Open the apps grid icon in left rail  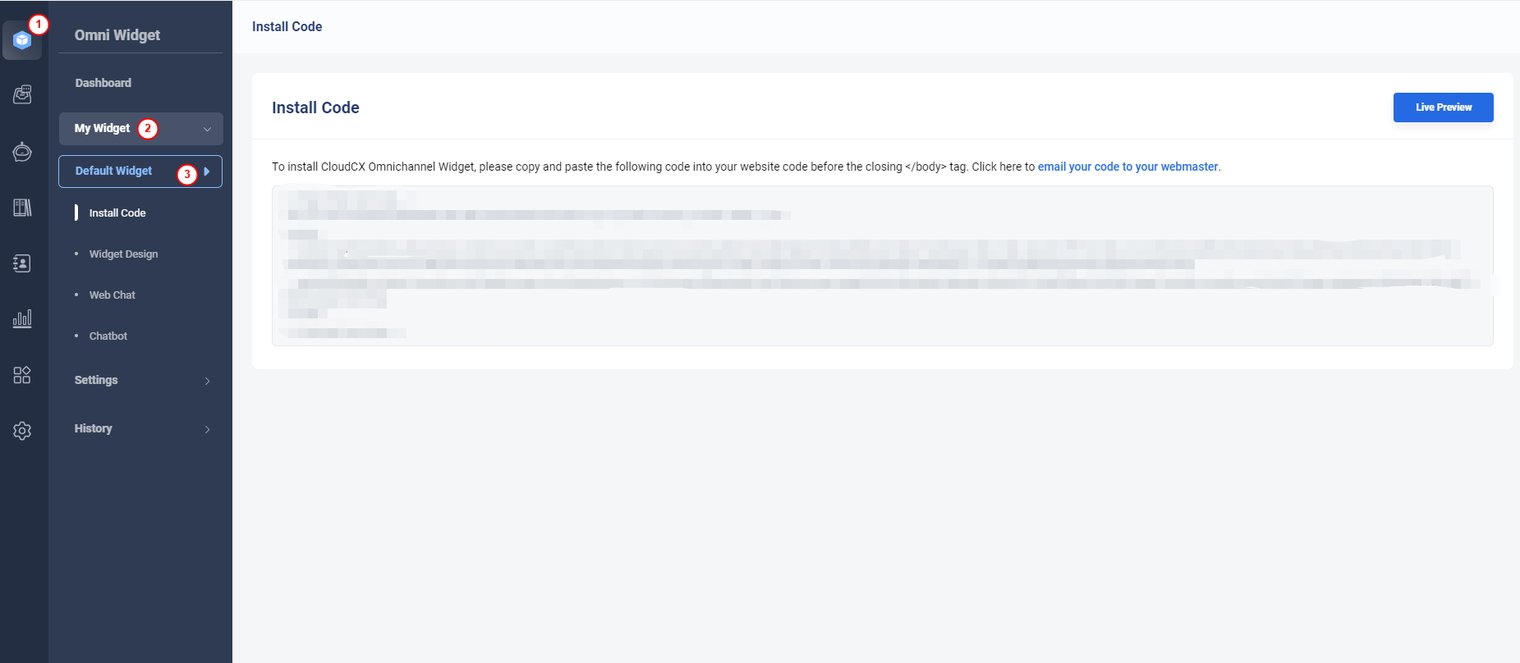(x=22, y=375)
